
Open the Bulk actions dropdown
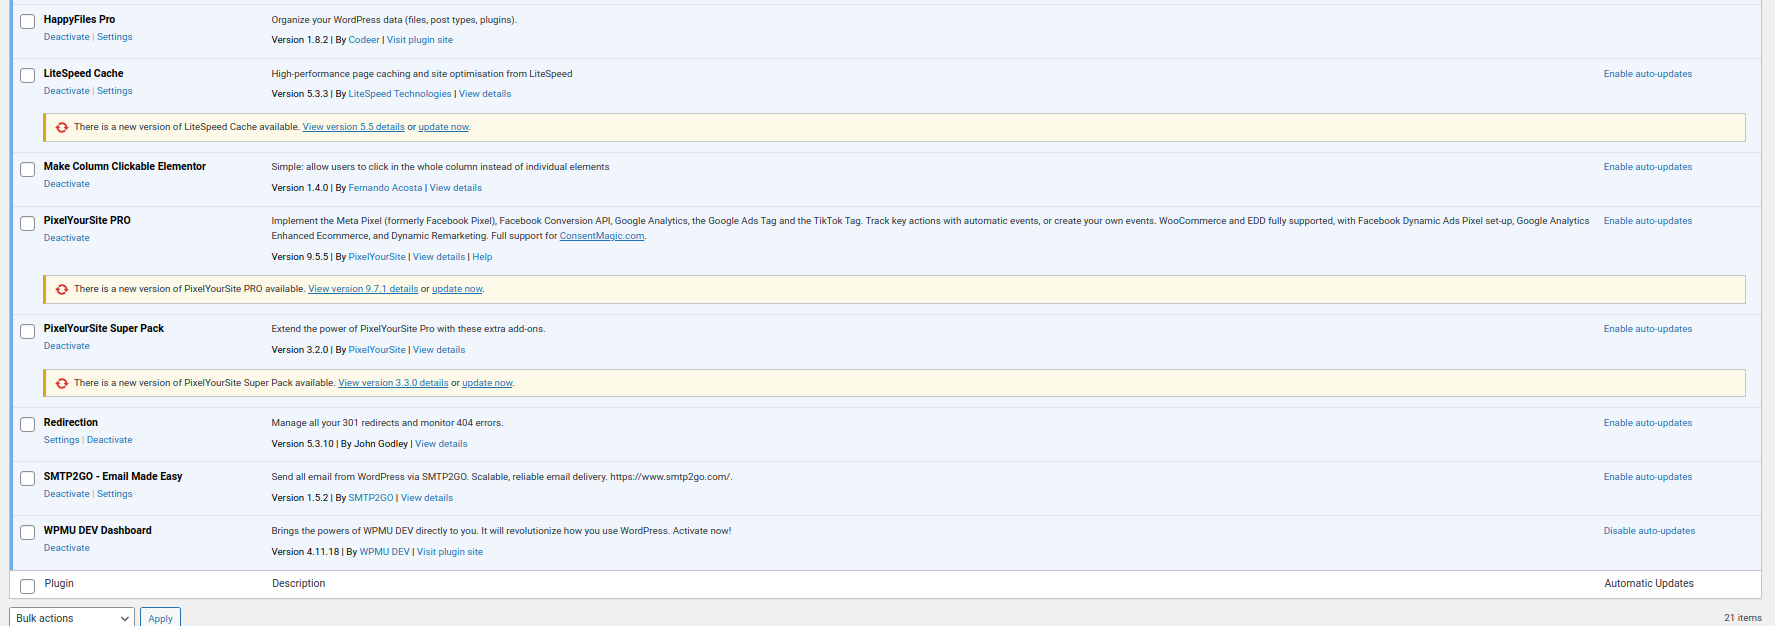[72, 618]
